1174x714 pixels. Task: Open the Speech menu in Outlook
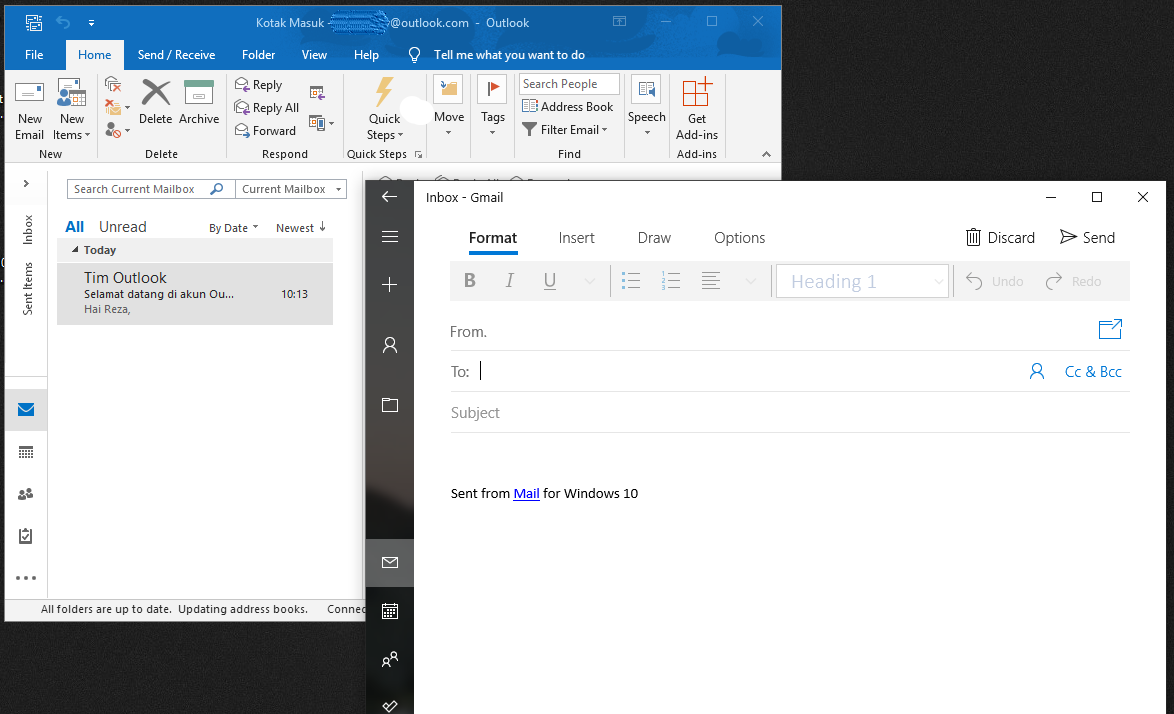(x=647, y=106)
